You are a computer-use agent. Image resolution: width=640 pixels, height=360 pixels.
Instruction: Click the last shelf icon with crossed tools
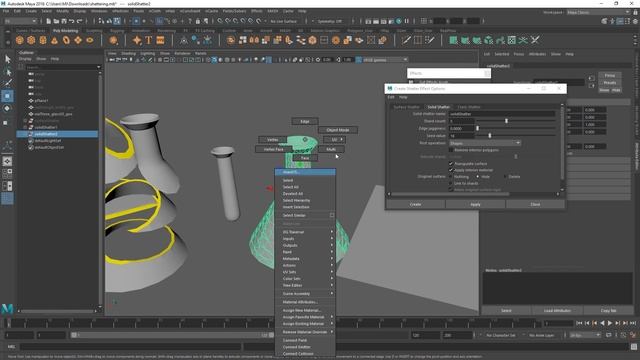tap(535, 40)
